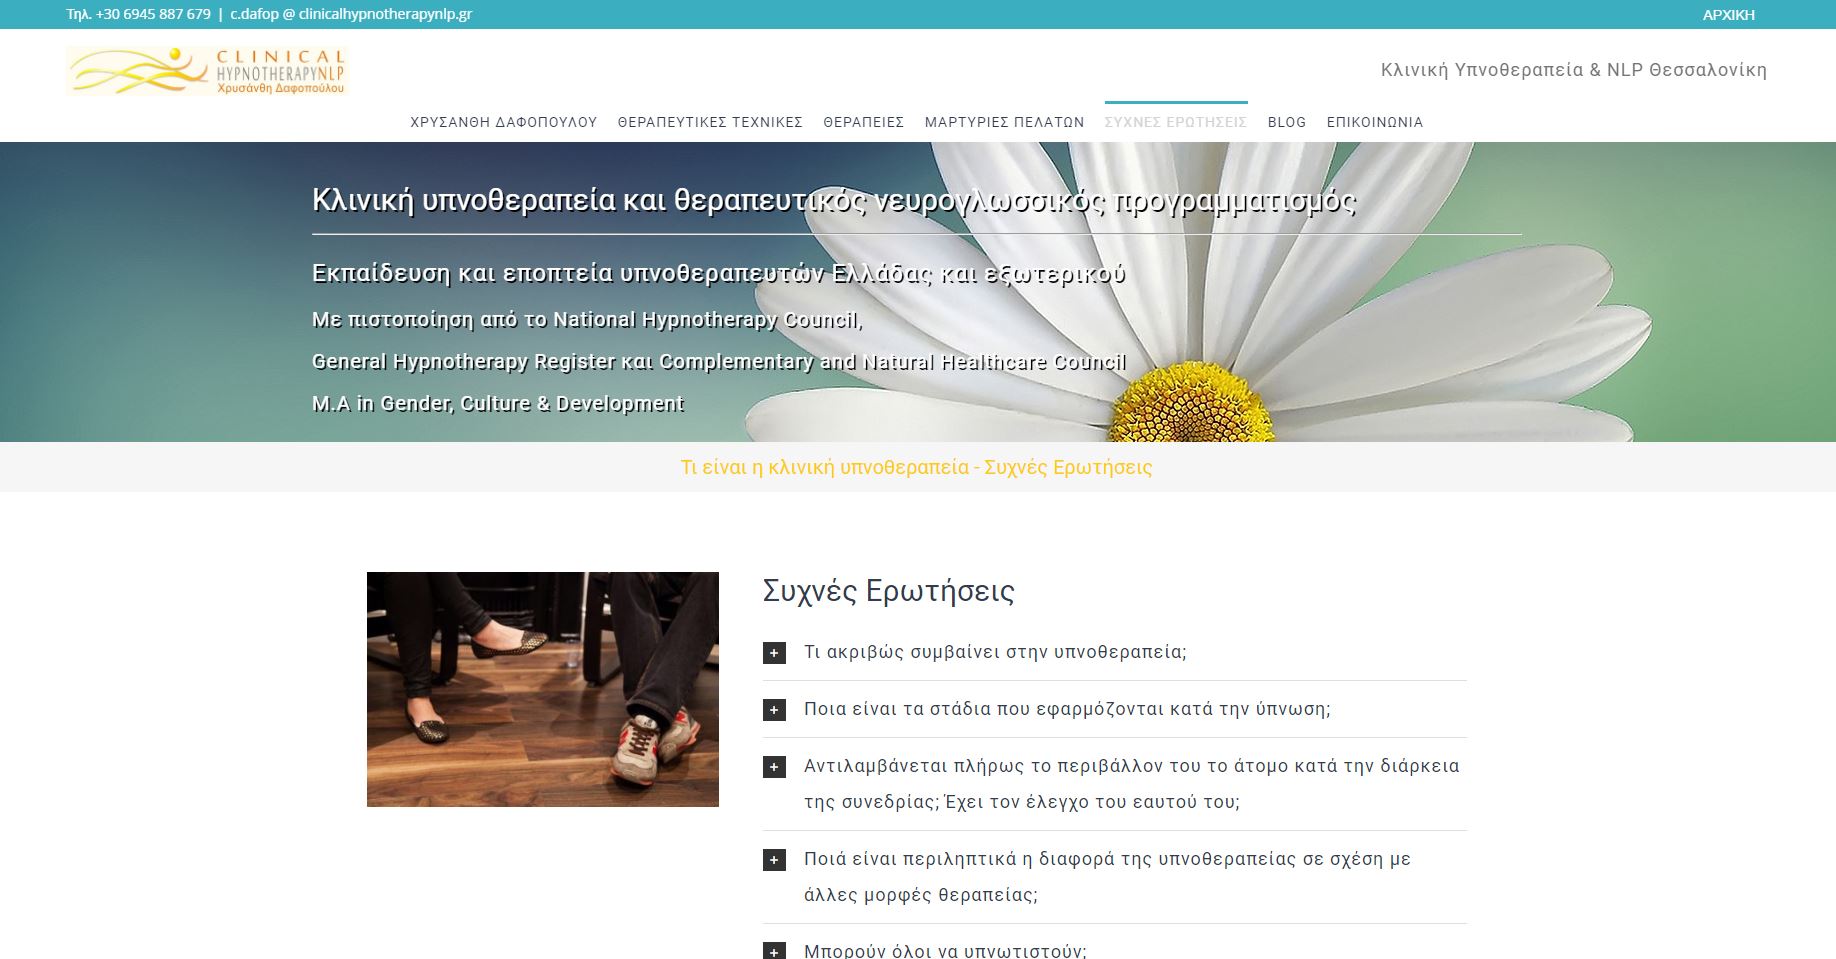Select the ΣΥΧΝΕΣ ΕΡΩΤΗΣΕΙΣ nav tab
This screenshot has height=959, width=1836.
(1175, 122)
